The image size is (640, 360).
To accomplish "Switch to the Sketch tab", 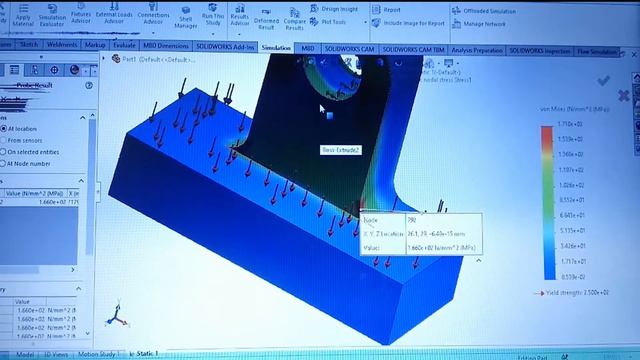I will coord(29,44).
